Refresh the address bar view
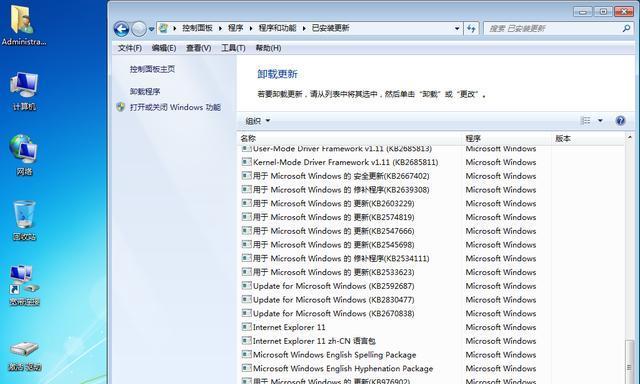This screenshot has height=384, width=640. click(471, 29)
